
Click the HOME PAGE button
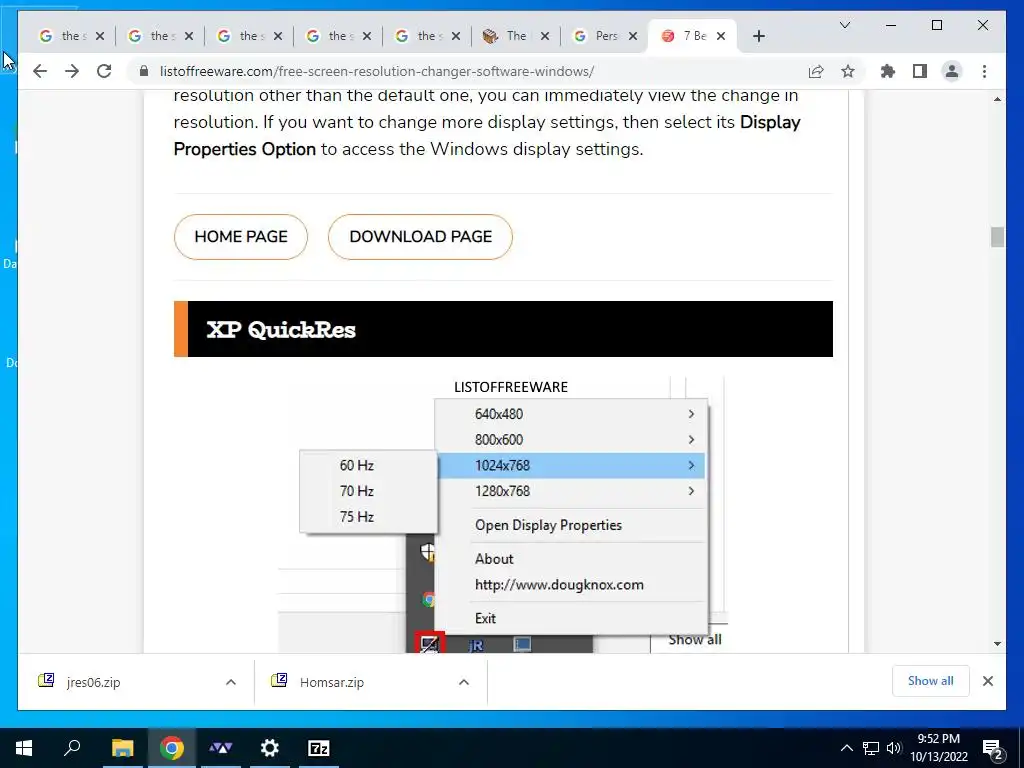(240, 236)
